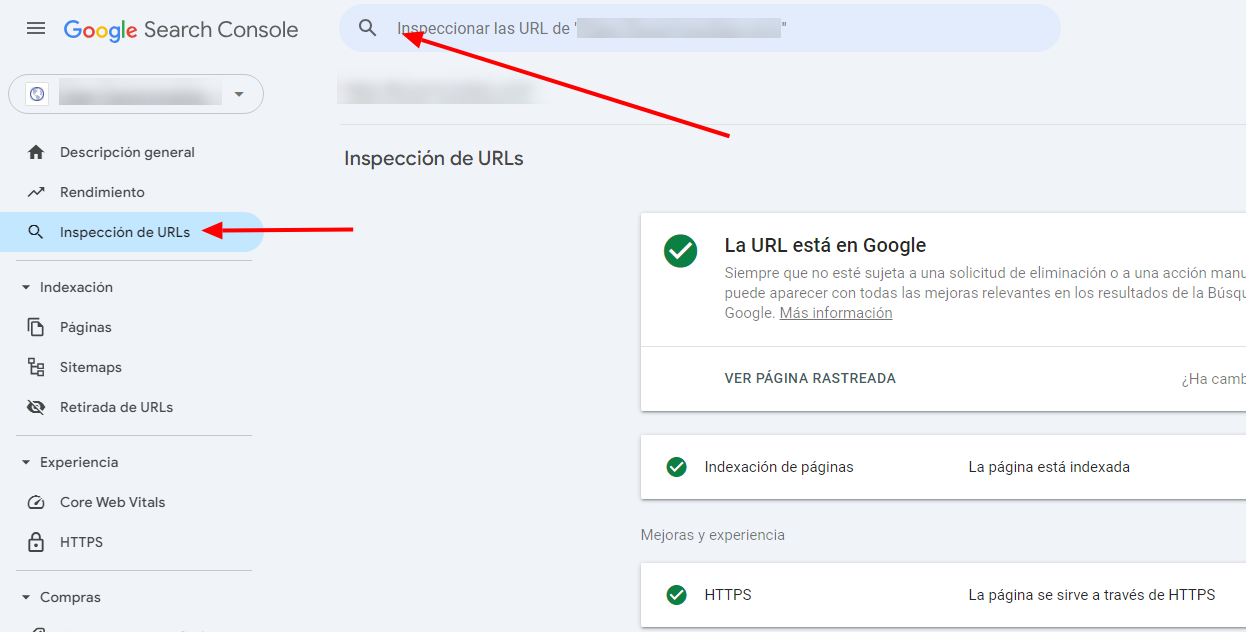The height and width of the screenshot is (632, 1246).
Task: Click the Google Search Console logo
Action: (x=181, y=30)
